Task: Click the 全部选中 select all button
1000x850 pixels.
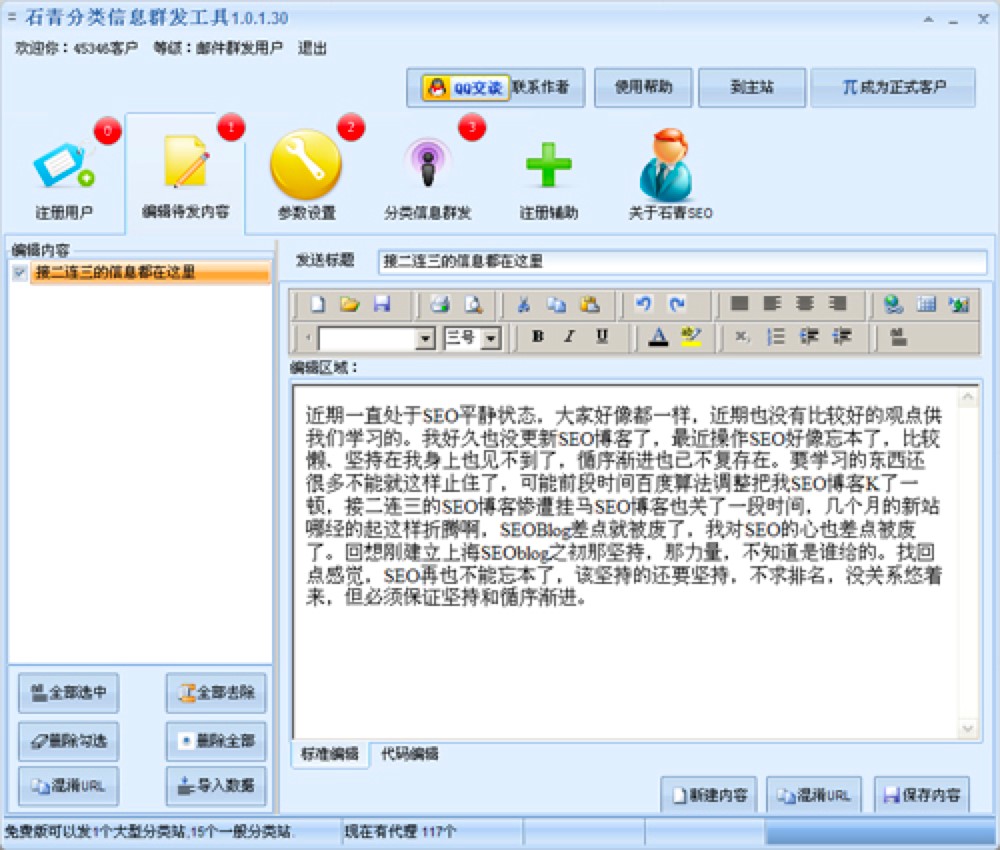Action: point(68,692)
